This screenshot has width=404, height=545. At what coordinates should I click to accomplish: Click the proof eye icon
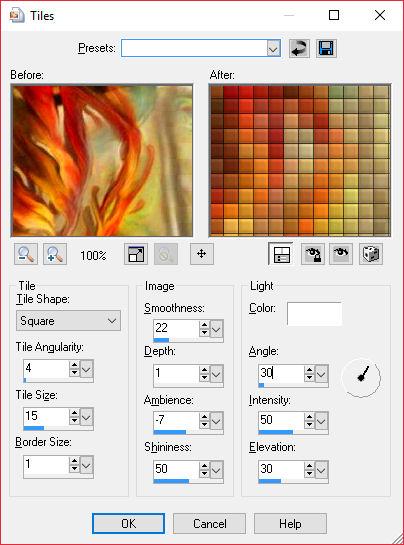point(341,254)
